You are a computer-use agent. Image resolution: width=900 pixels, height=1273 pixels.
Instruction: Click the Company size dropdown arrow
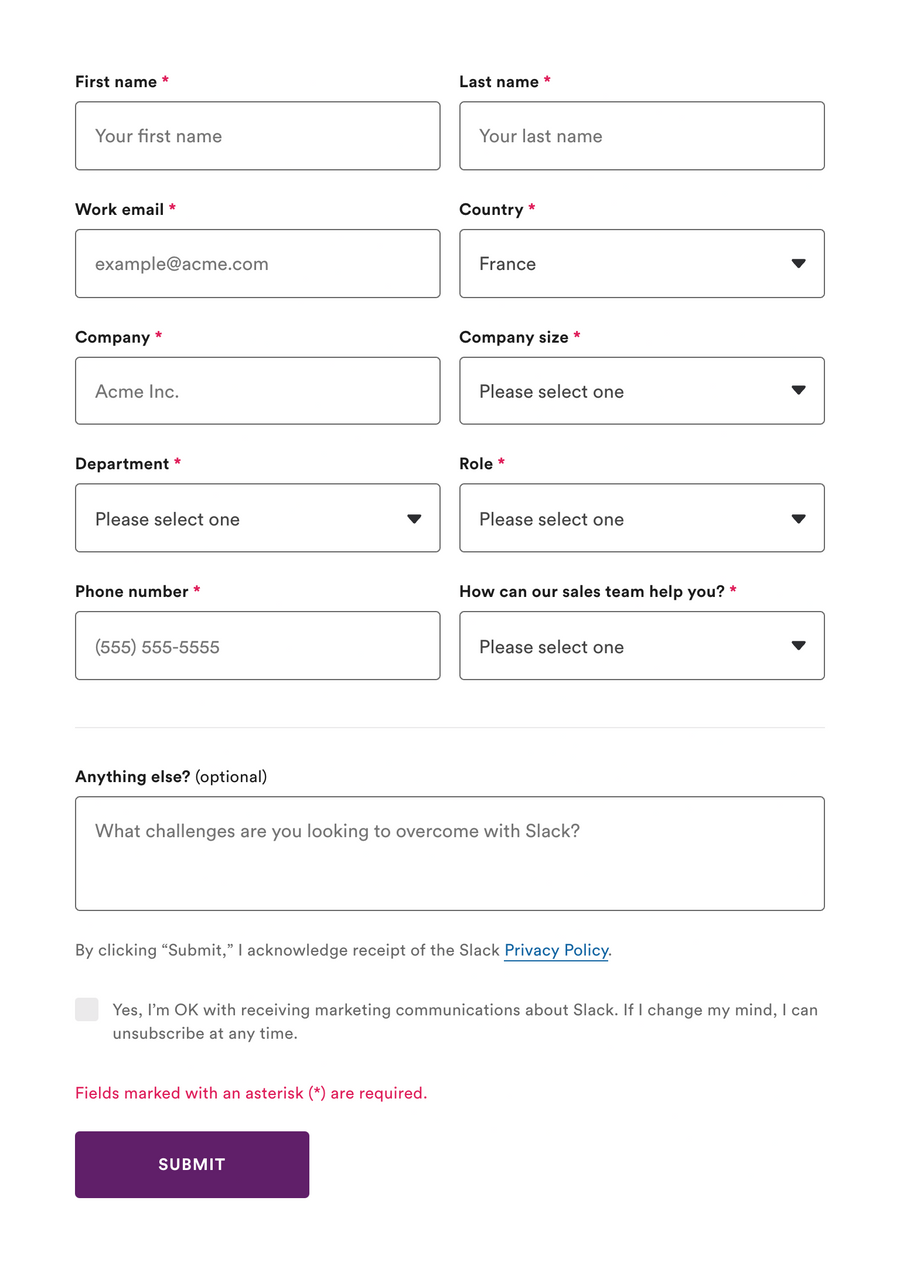(x=798, y=391)
